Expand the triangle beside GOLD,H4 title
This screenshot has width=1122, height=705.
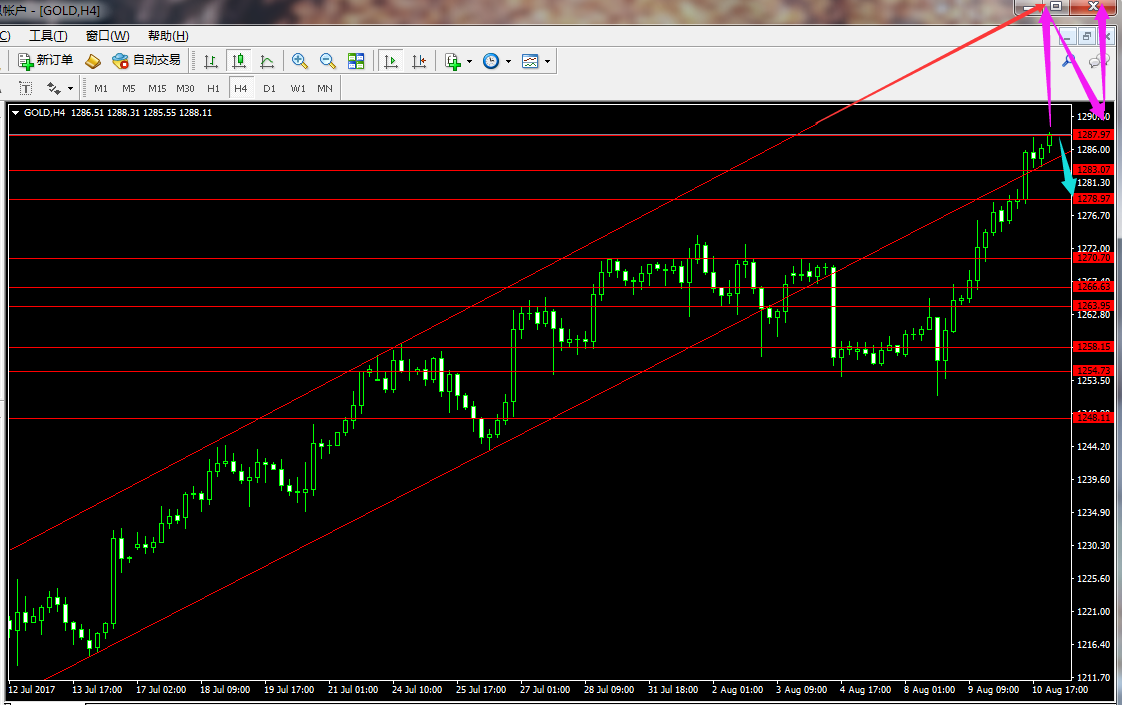click(x=15, y=113)
